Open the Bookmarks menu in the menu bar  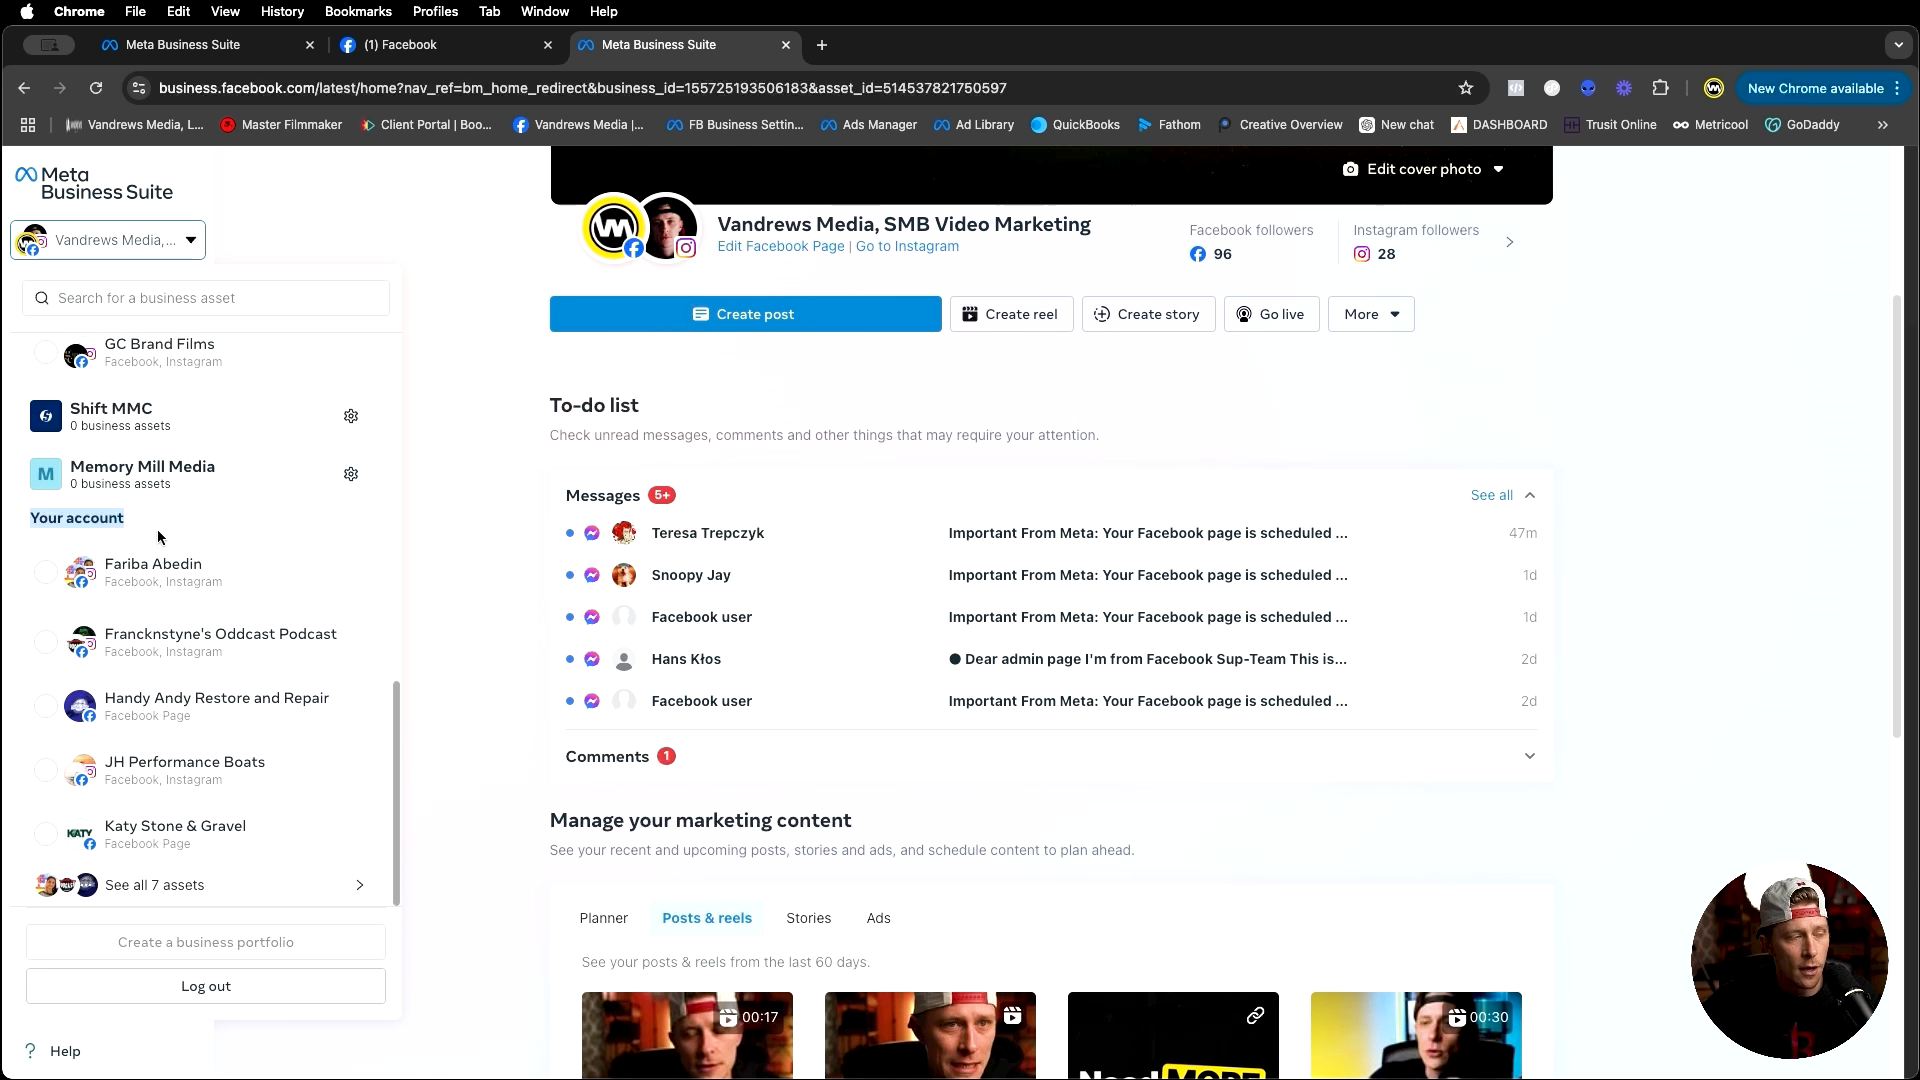(358, 12)
